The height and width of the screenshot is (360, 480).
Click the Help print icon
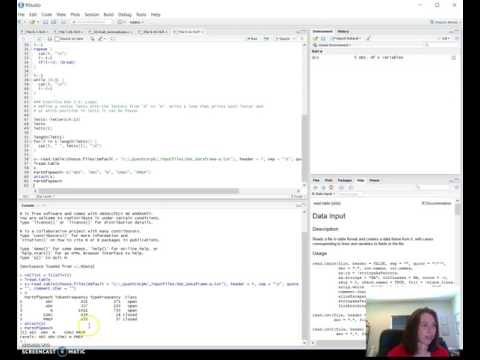pyautogui.click(x=341, y=188)
